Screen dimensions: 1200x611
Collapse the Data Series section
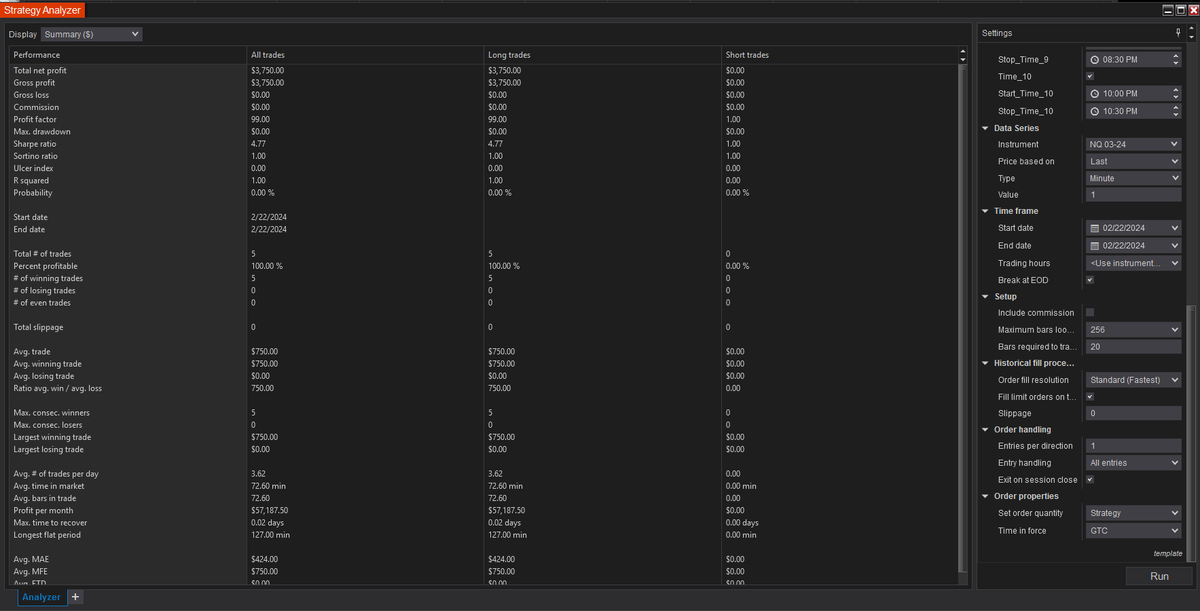click(x=985, y=128)
